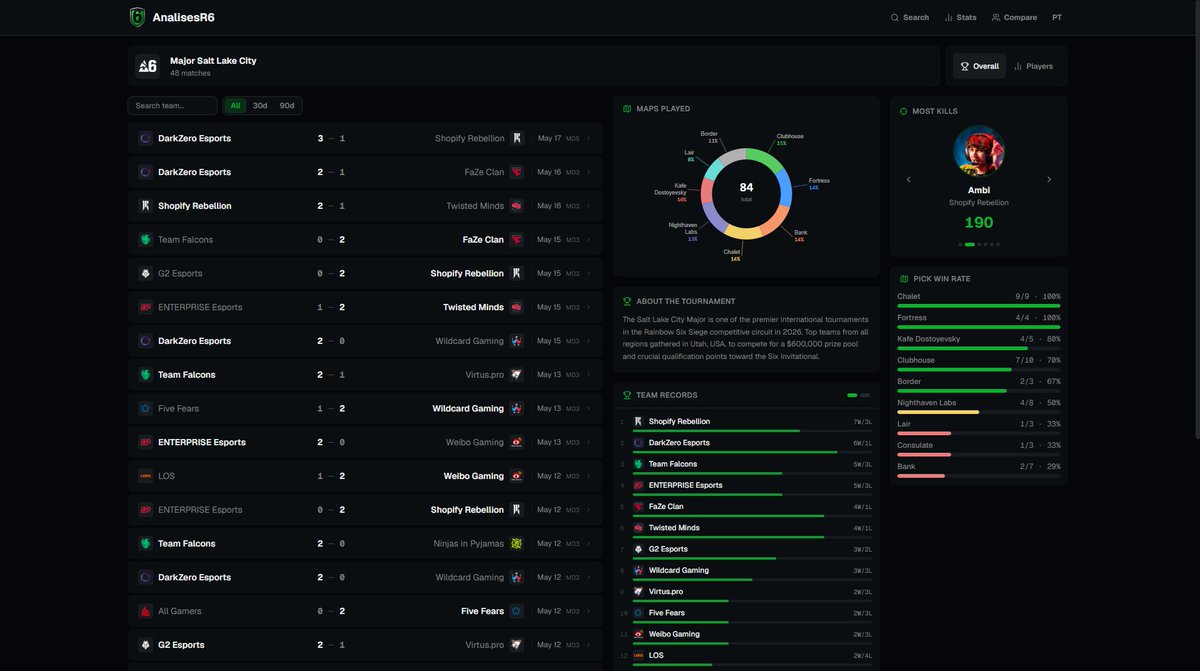The height and width of the screenshot is (671, 1200).
Task: Expand G2 Esports vs Shopify Rebellion chevron
Action: click(589, 274)
